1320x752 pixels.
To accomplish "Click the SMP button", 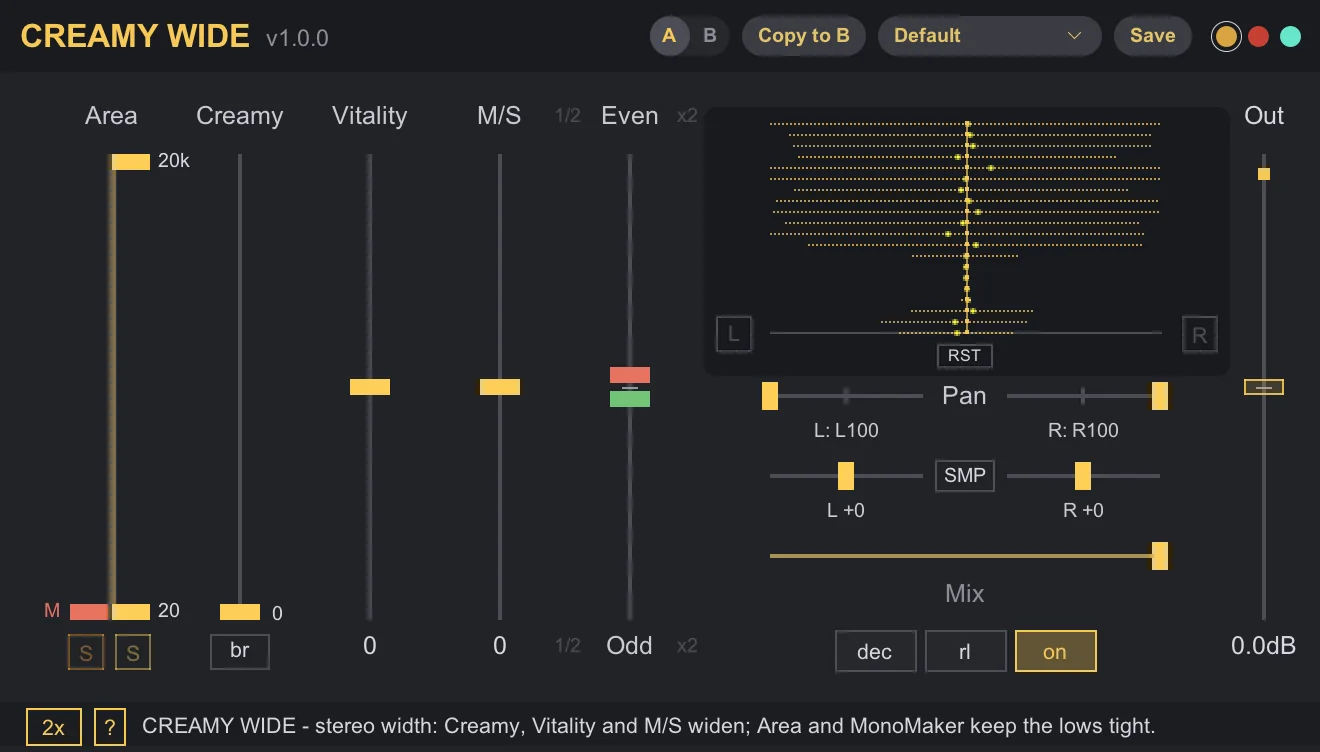I will point(965,476).
